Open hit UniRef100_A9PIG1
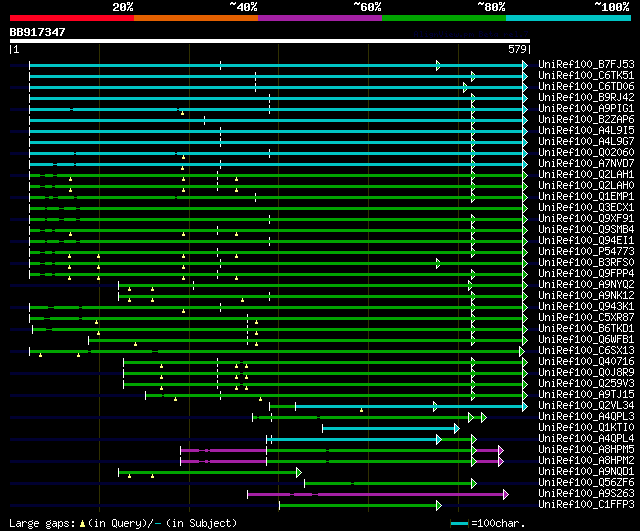The image size is (640, 531). [586, 109]
